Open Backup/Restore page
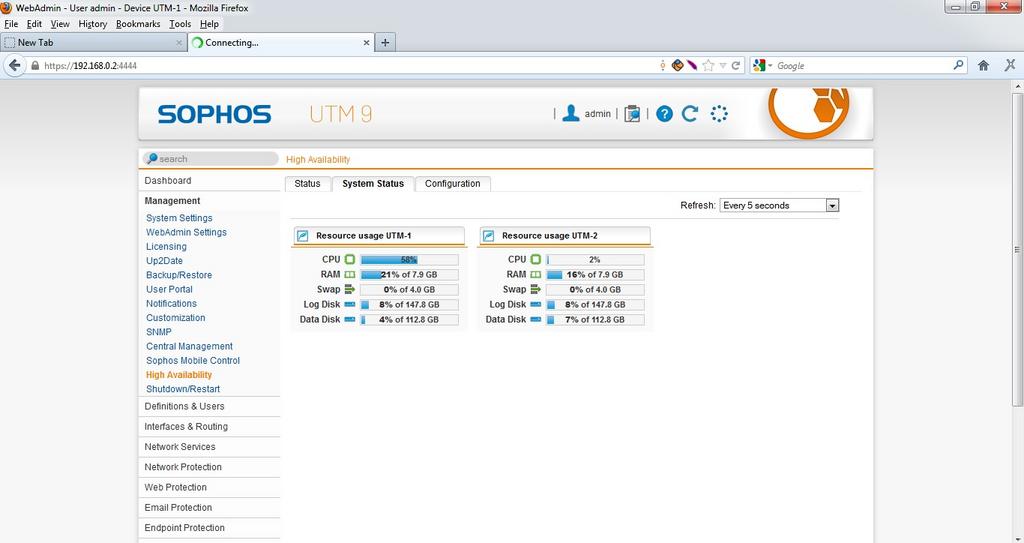Viewport: 1024px width, 543px height. pyautogui.click(x=179, y=275)
